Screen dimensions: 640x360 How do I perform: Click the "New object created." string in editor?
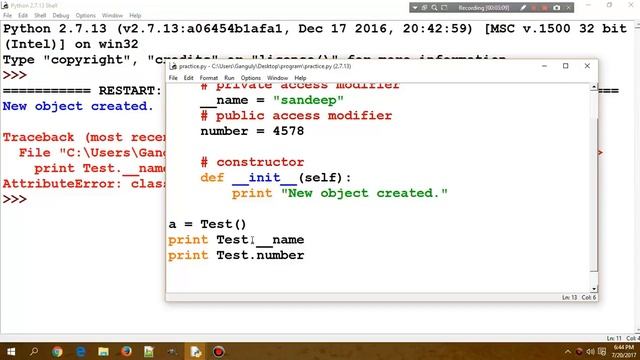[364, 193]
